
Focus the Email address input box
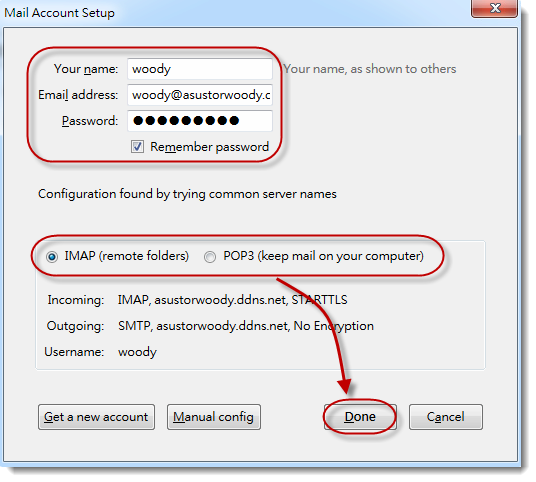click(x=200, y=95)
